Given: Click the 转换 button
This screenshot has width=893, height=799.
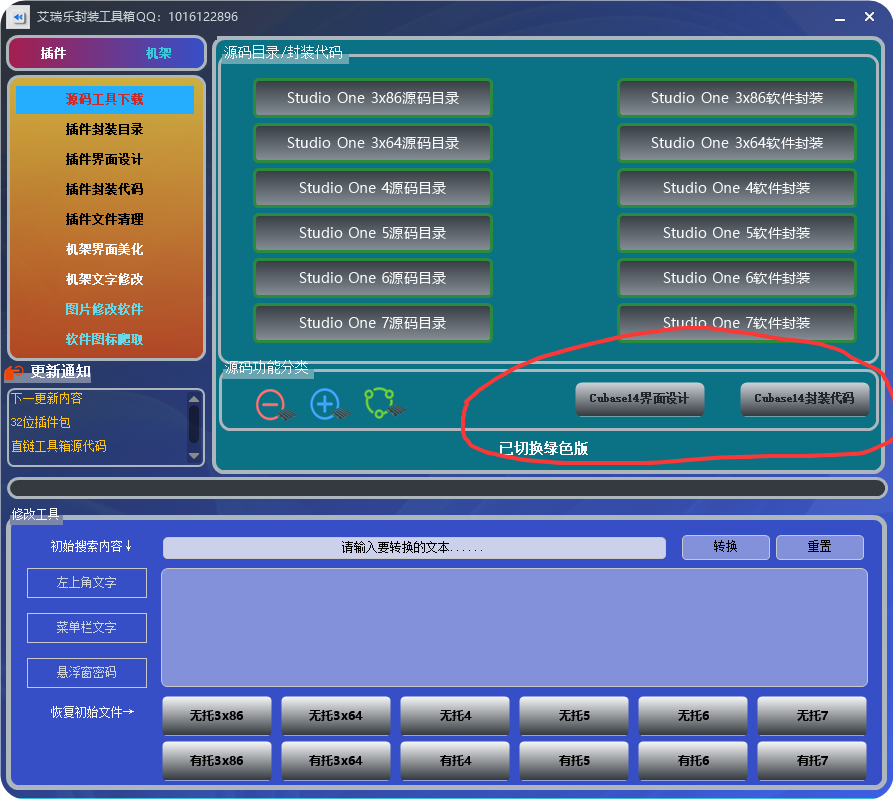Looking at the screenshot, I should pos(726,547).
